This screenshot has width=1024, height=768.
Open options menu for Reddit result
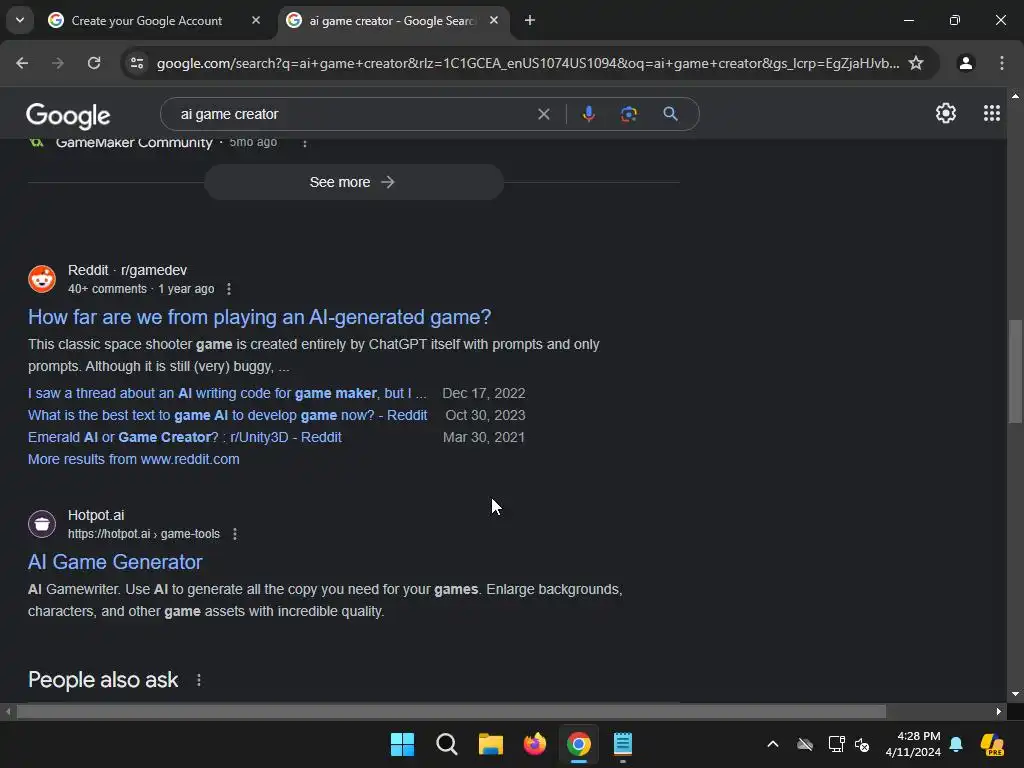pos(229,289)
